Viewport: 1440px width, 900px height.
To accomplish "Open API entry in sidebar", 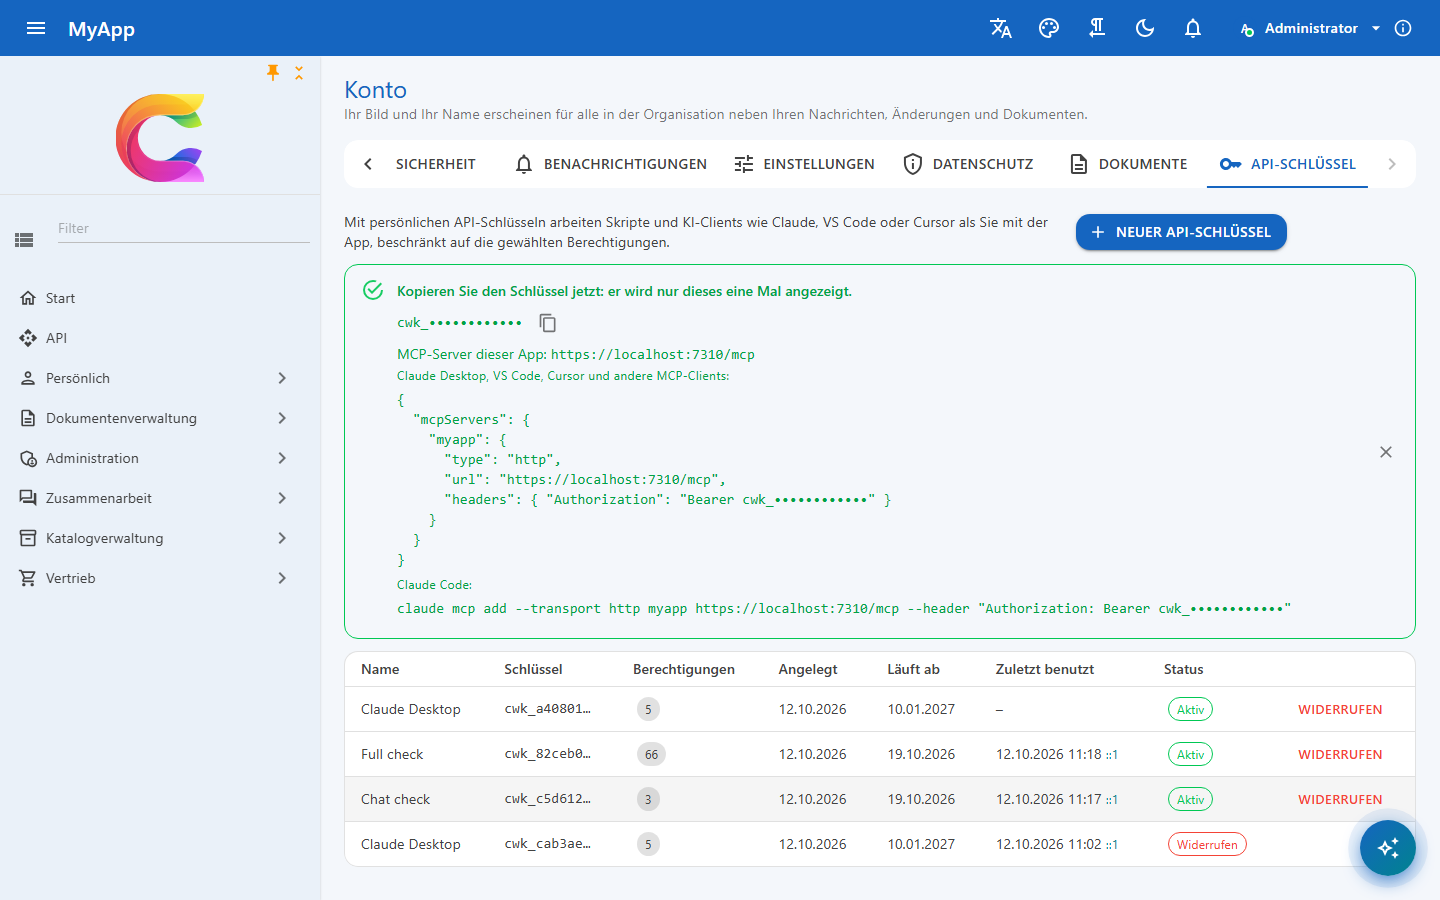I will click(x=160, y=338).
